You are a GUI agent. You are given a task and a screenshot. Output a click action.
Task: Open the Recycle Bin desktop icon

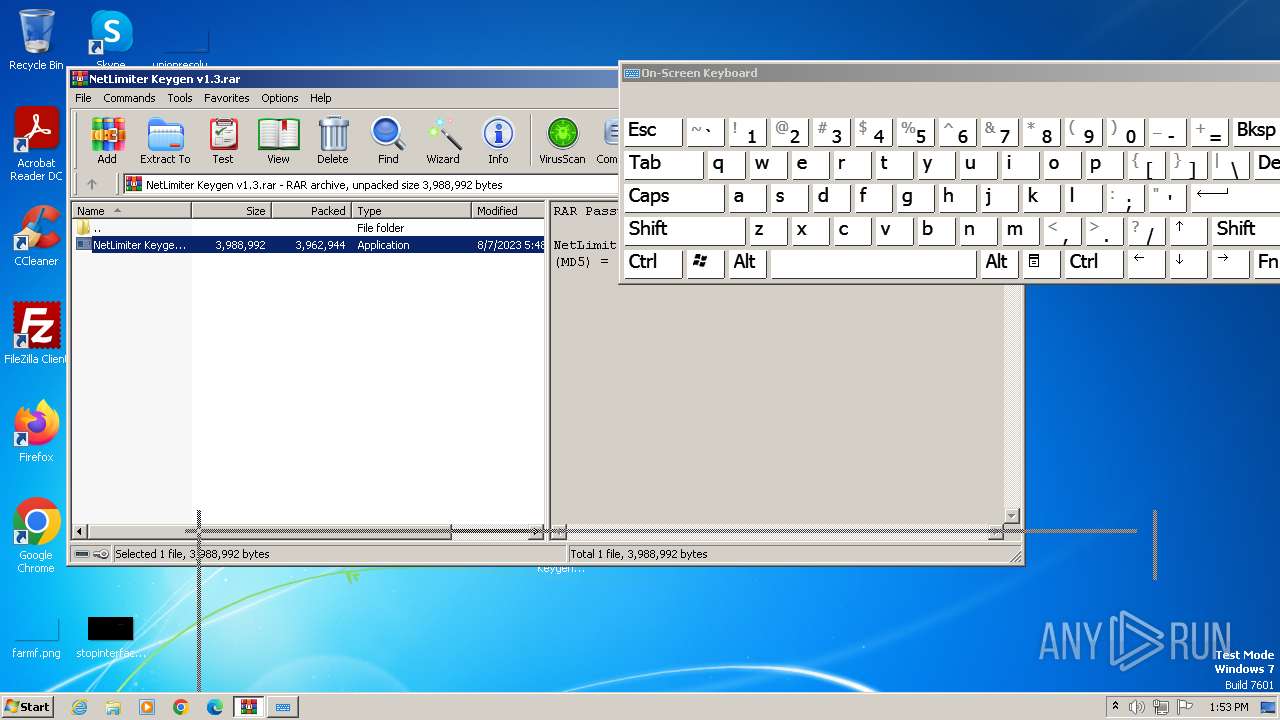click(x=36, y=40)
